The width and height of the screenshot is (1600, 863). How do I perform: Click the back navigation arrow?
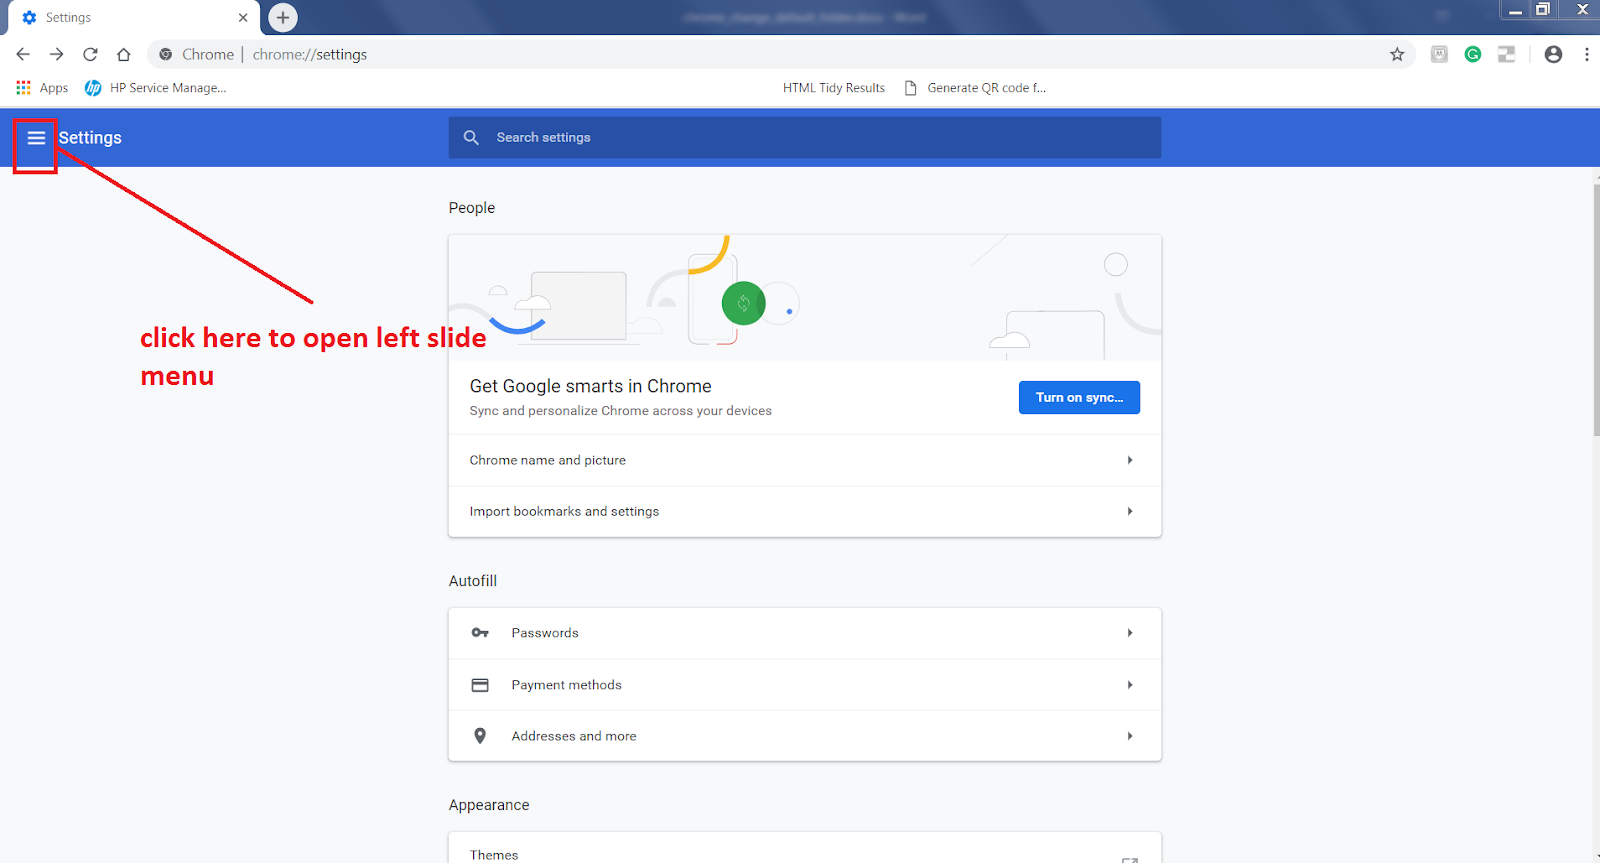point(23,54)
